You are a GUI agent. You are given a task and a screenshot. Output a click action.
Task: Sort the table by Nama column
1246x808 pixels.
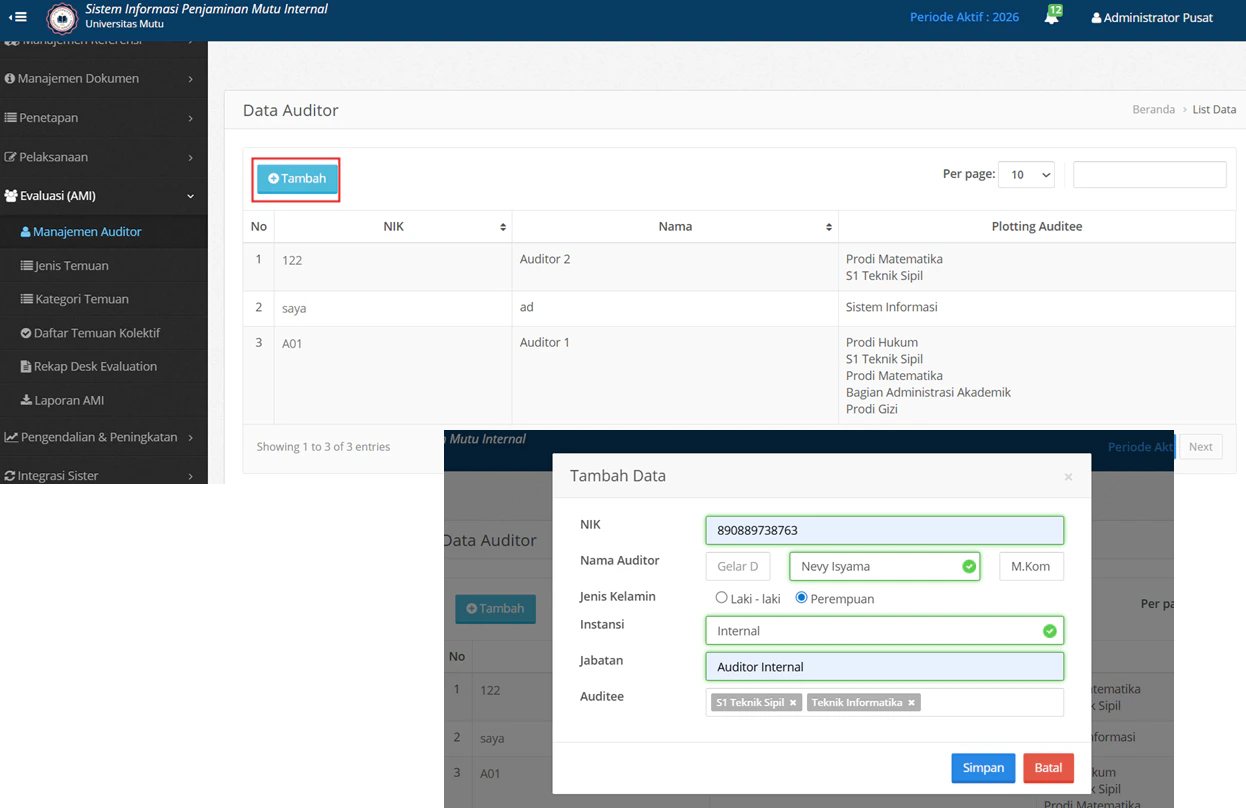coord(675,227)
